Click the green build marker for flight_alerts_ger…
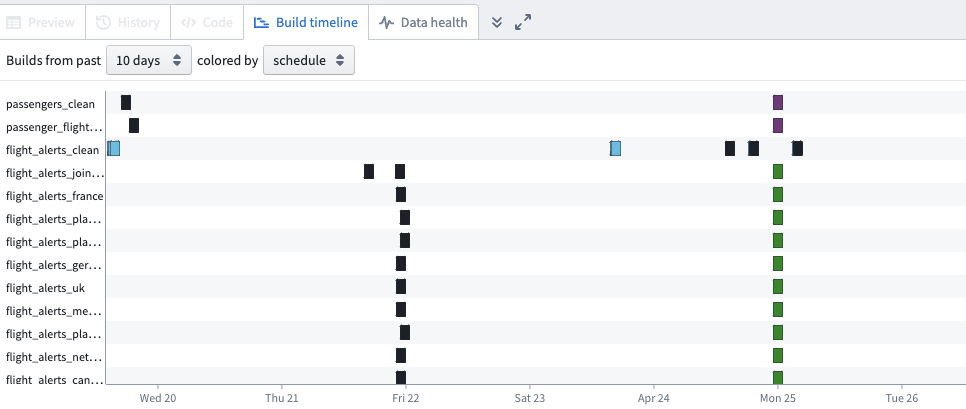 point(777,264)
